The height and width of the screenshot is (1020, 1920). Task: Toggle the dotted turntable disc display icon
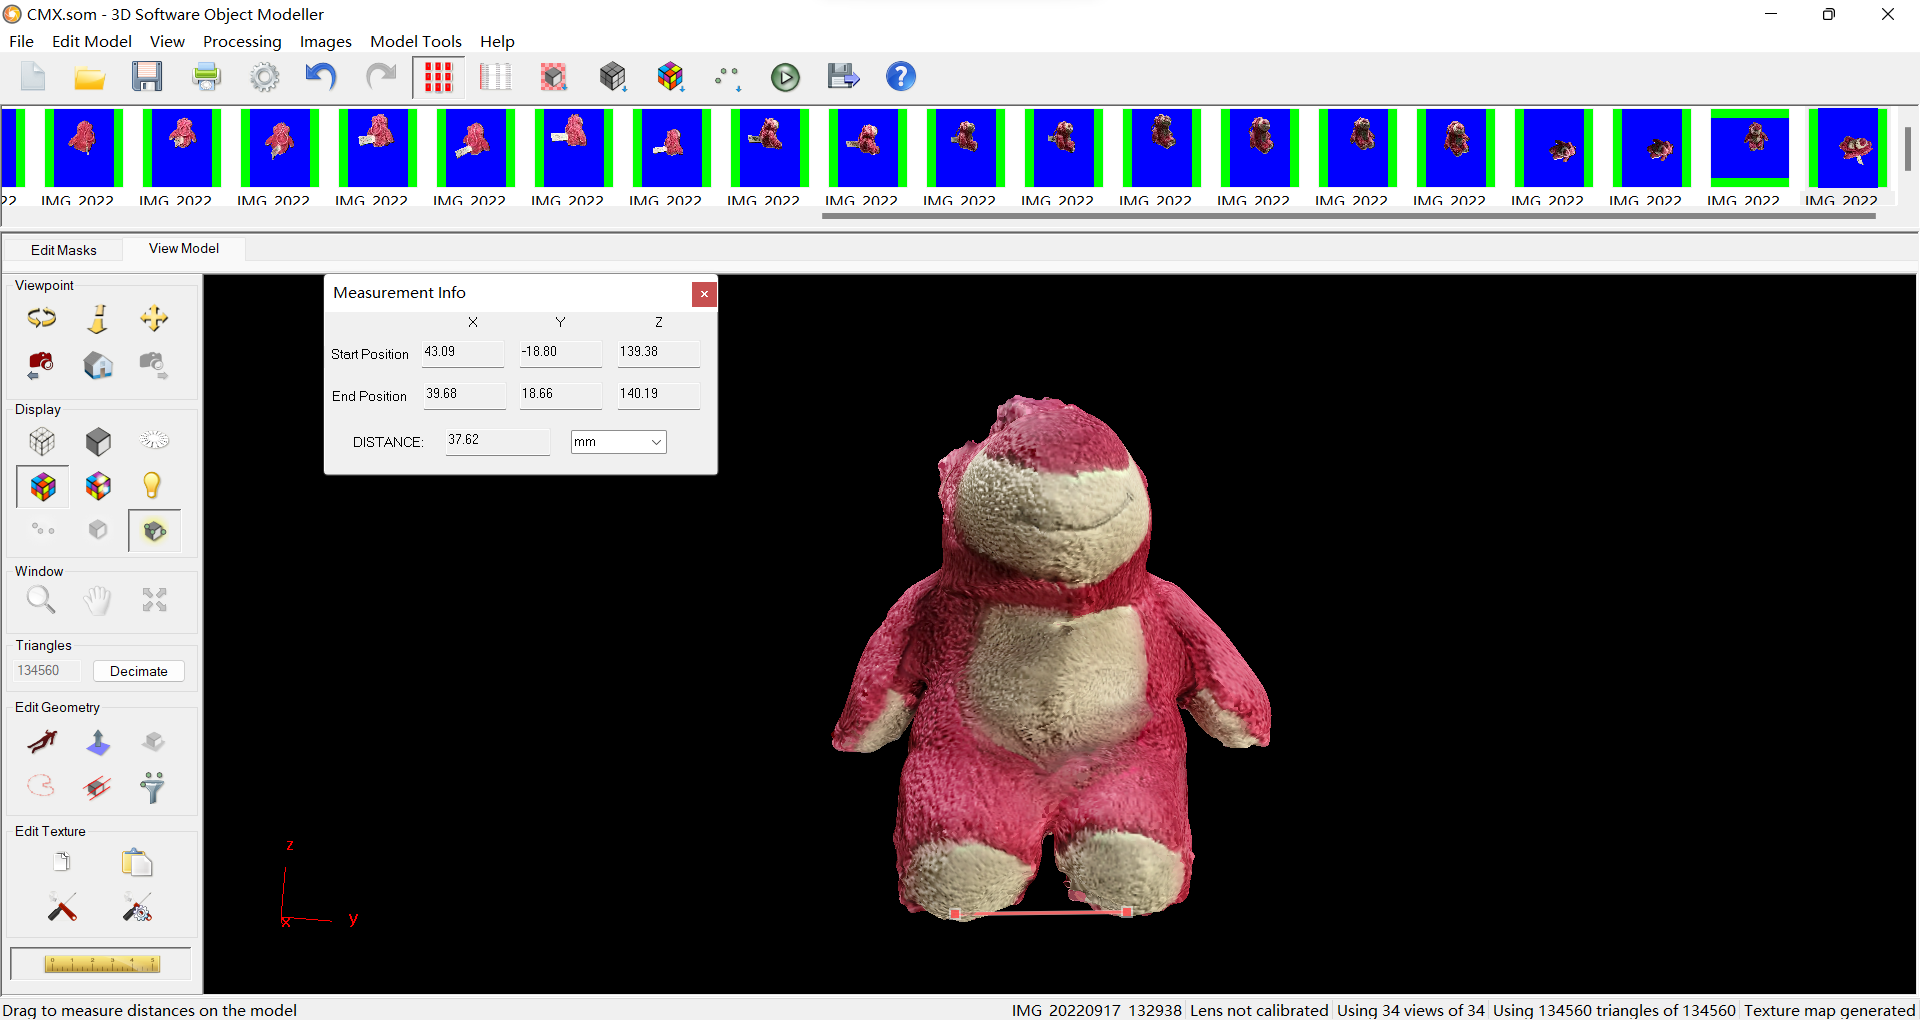[154, 439]
